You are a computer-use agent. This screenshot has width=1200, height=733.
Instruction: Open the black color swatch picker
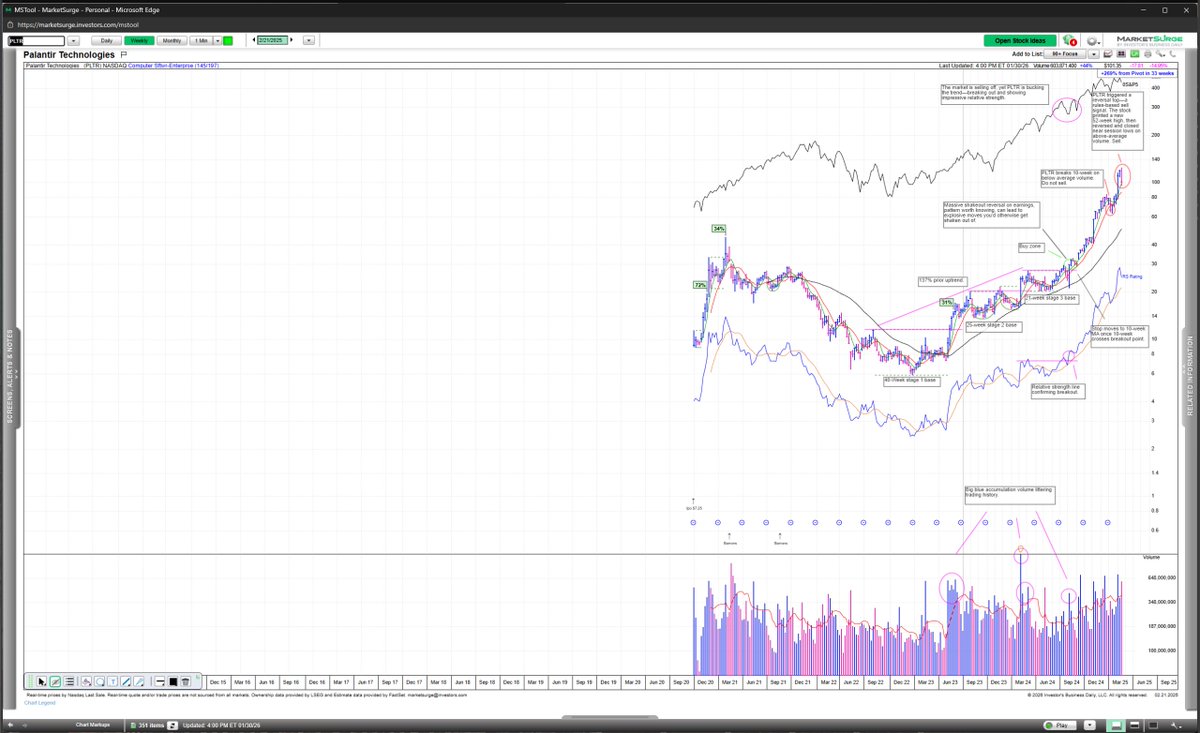click(x=172, y=681)
